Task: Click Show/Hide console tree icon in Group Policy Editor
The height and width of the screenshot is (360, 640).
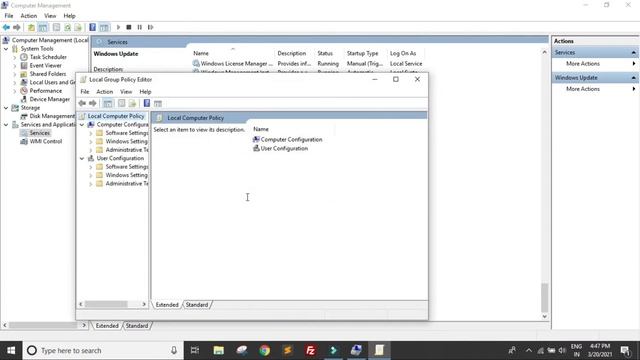Action: click(108, 103)
